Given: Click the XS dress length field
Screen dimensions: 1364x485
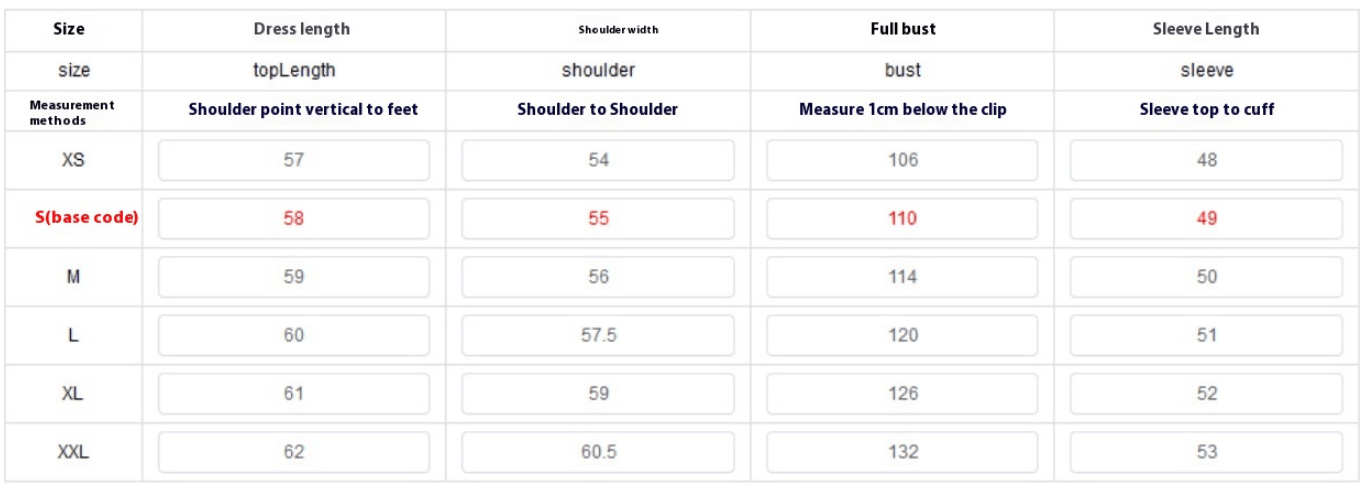Looking at the screenshot, I should pyautogui.click(x=293, y=160).
